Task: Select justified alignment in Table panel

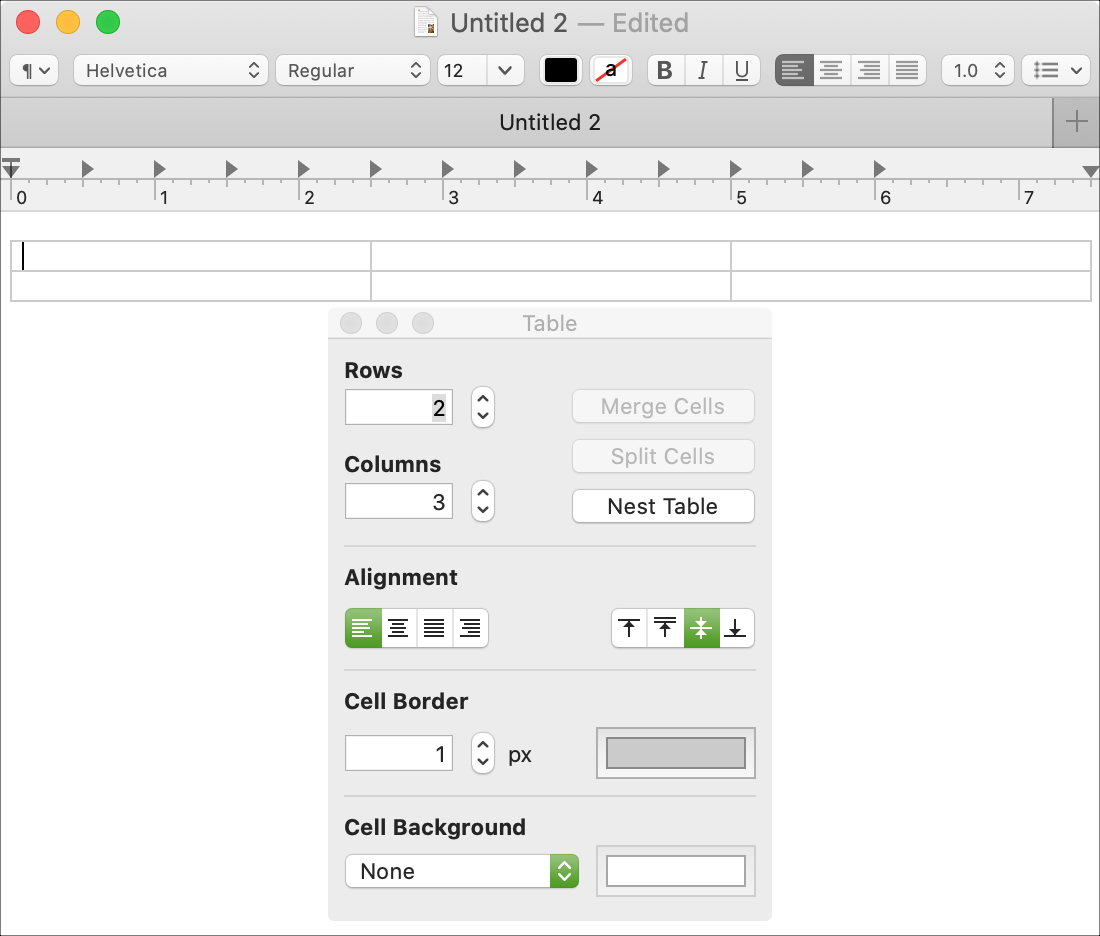Action: [434, 628]
